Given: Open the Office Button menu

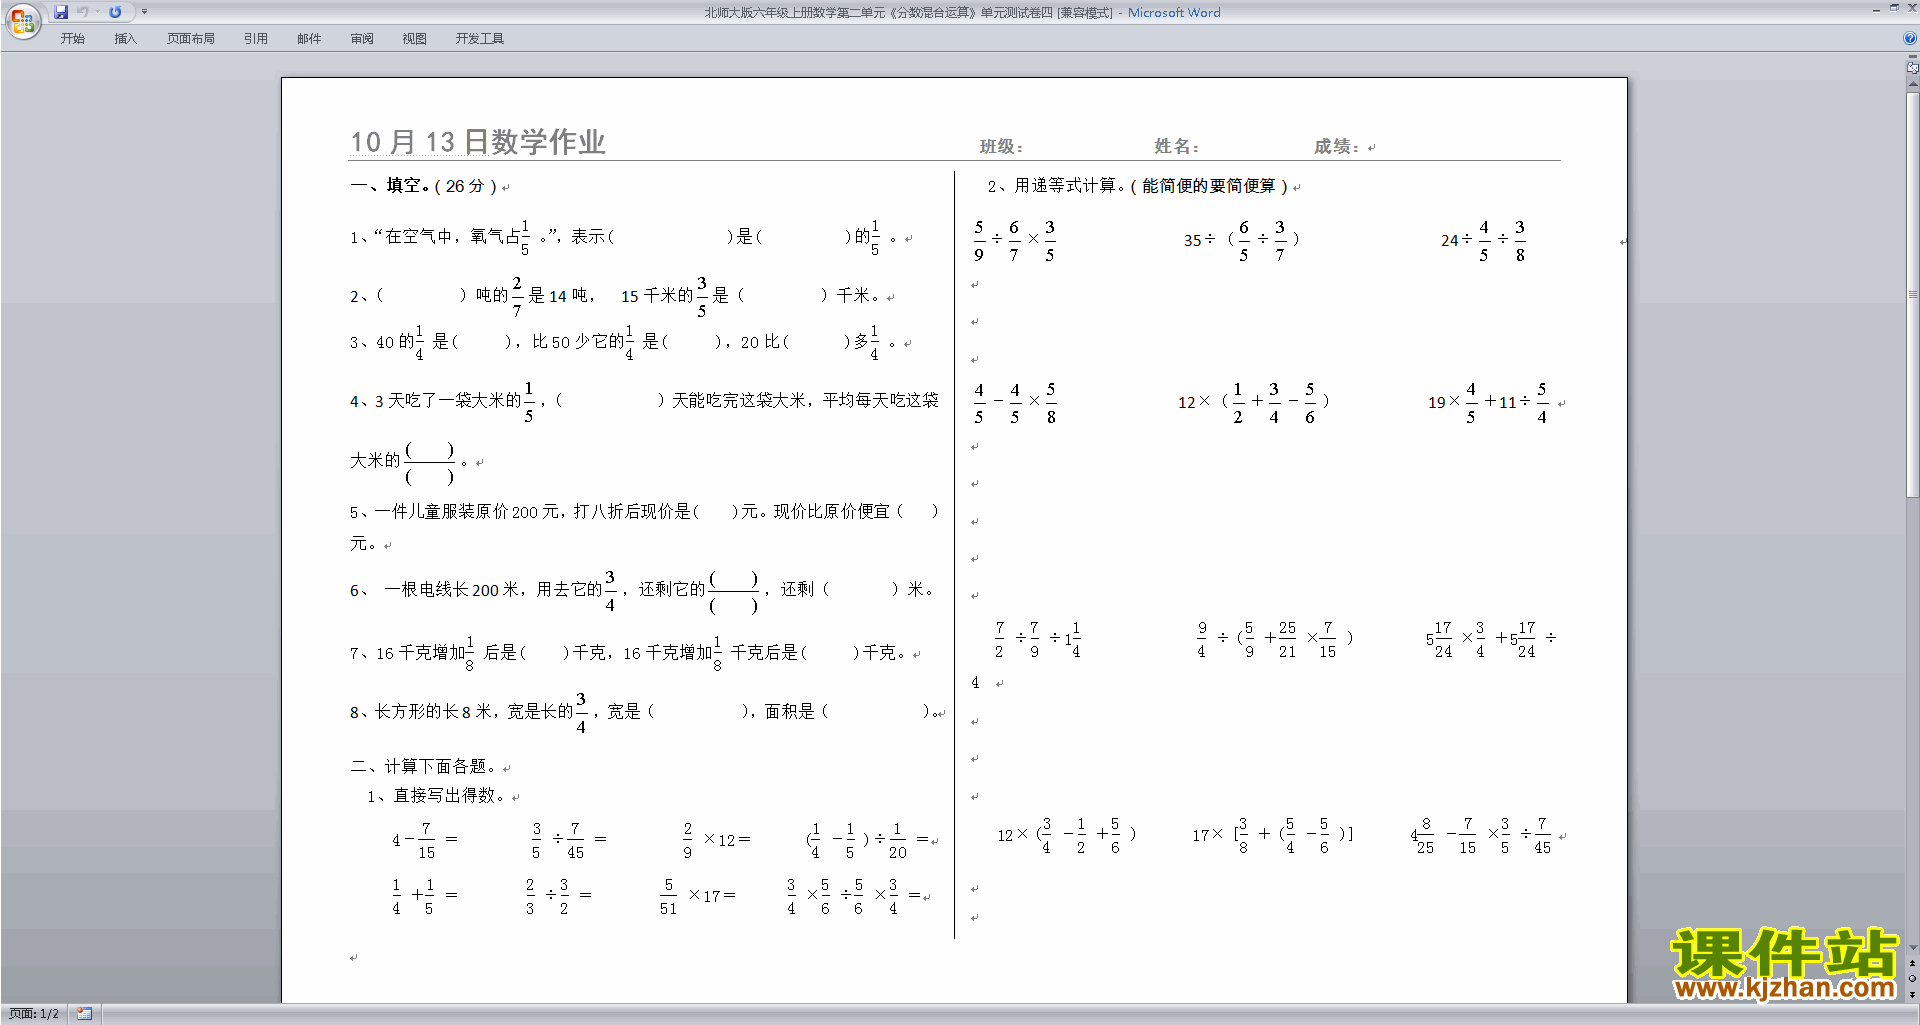Looking at the screenshot, I should (22, 21).
